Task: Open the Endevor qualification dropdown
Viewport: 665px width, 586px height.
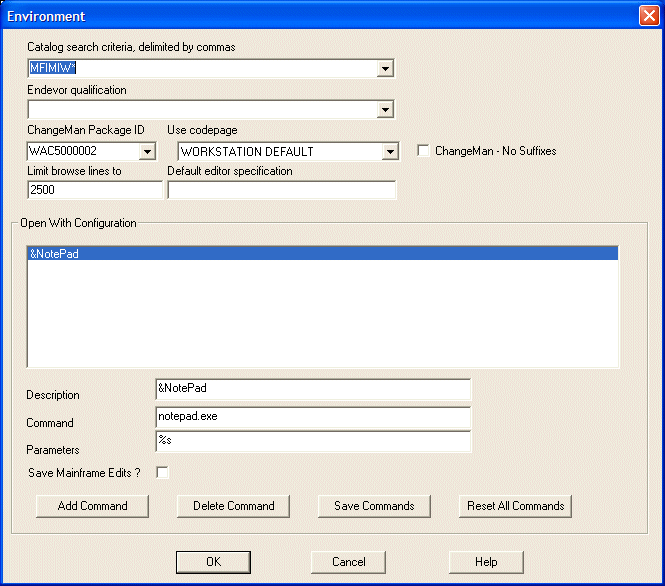Action: coord(385,110)
